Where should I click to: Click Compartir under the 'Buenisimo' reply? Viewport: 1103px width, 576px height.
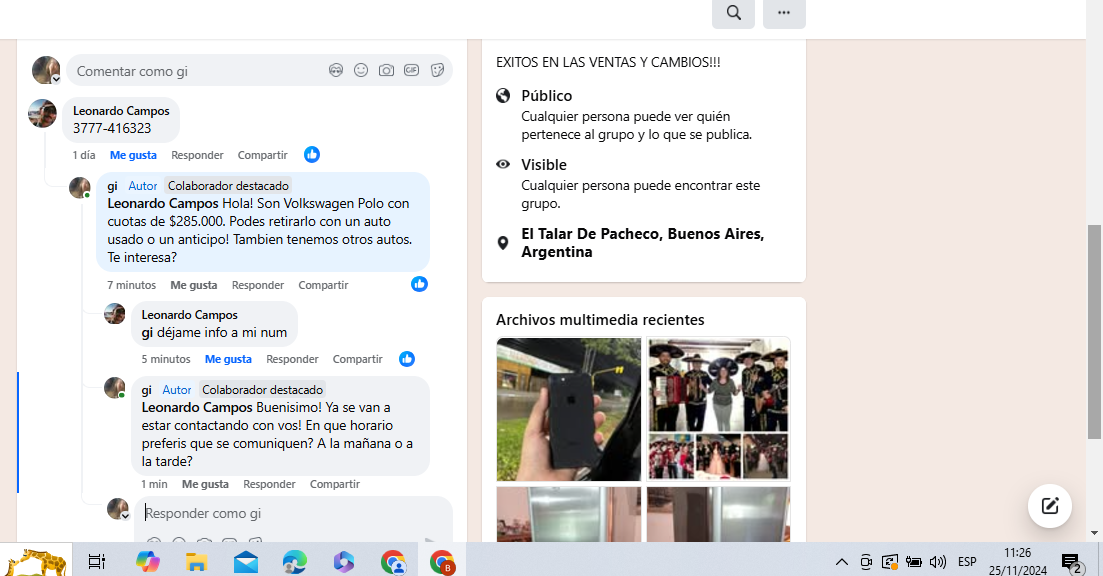click(x=334, y=484)
